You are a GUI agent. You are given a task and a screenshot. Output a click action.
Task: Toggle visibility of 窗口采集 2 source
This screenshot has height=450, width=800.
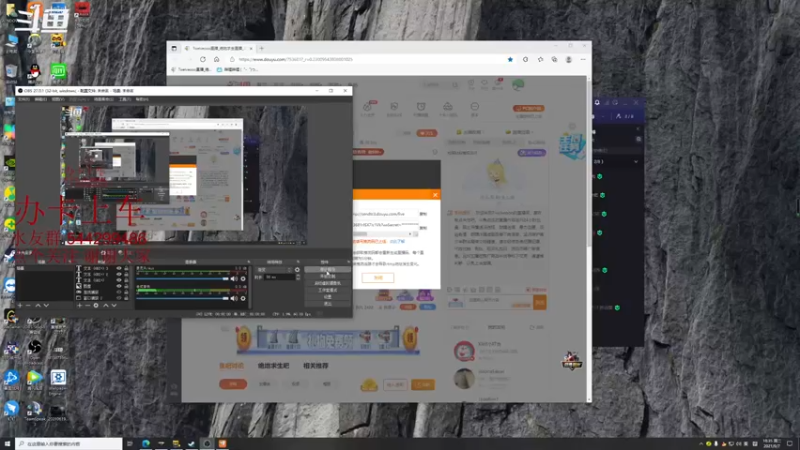pyautogui.click(x=119, y=298)
